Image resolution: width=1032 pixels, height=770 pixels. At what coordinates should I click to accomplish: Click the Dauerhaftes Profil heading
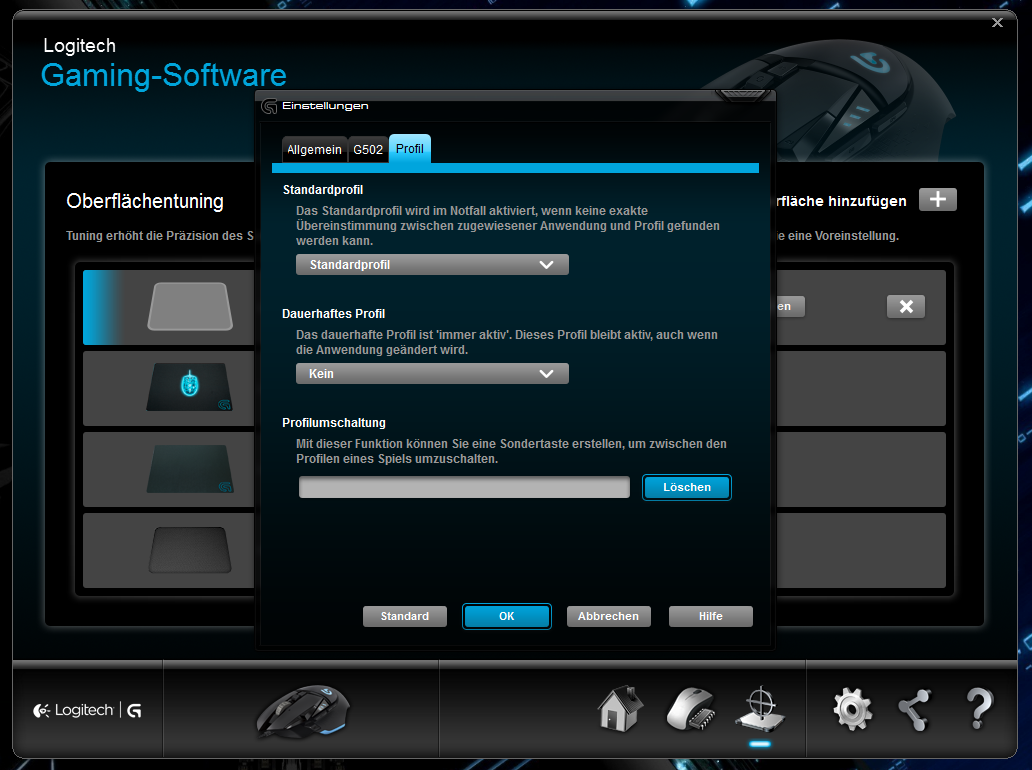coord(334,314)
